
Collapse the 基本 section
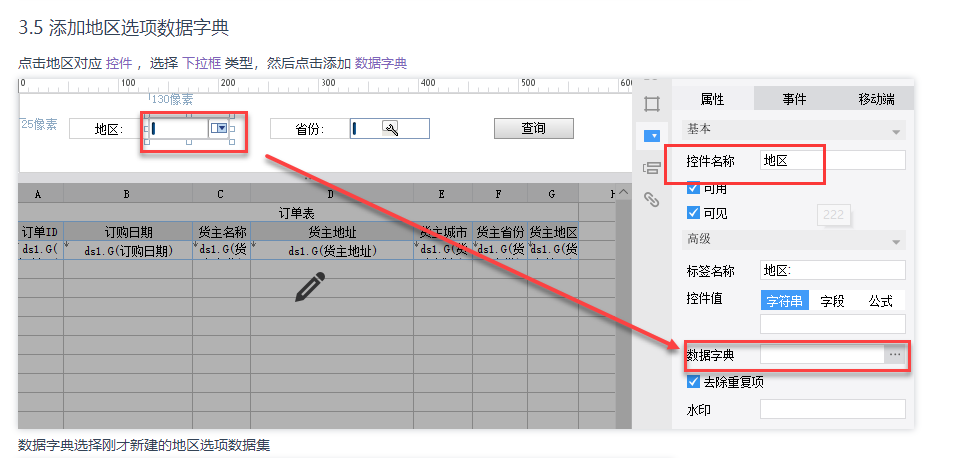tap(896, 130)
